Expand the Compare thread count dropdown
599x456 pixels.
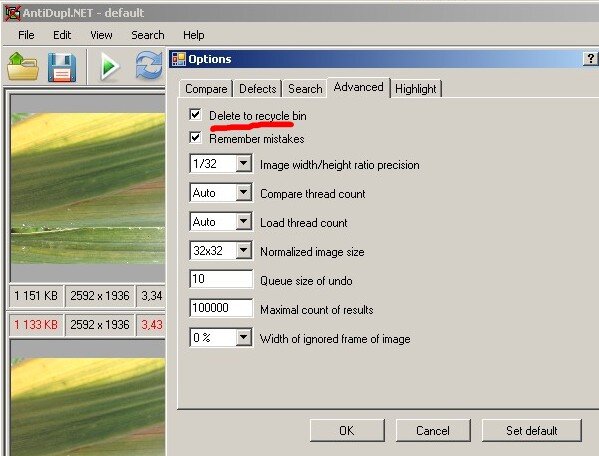click(243, 192)
